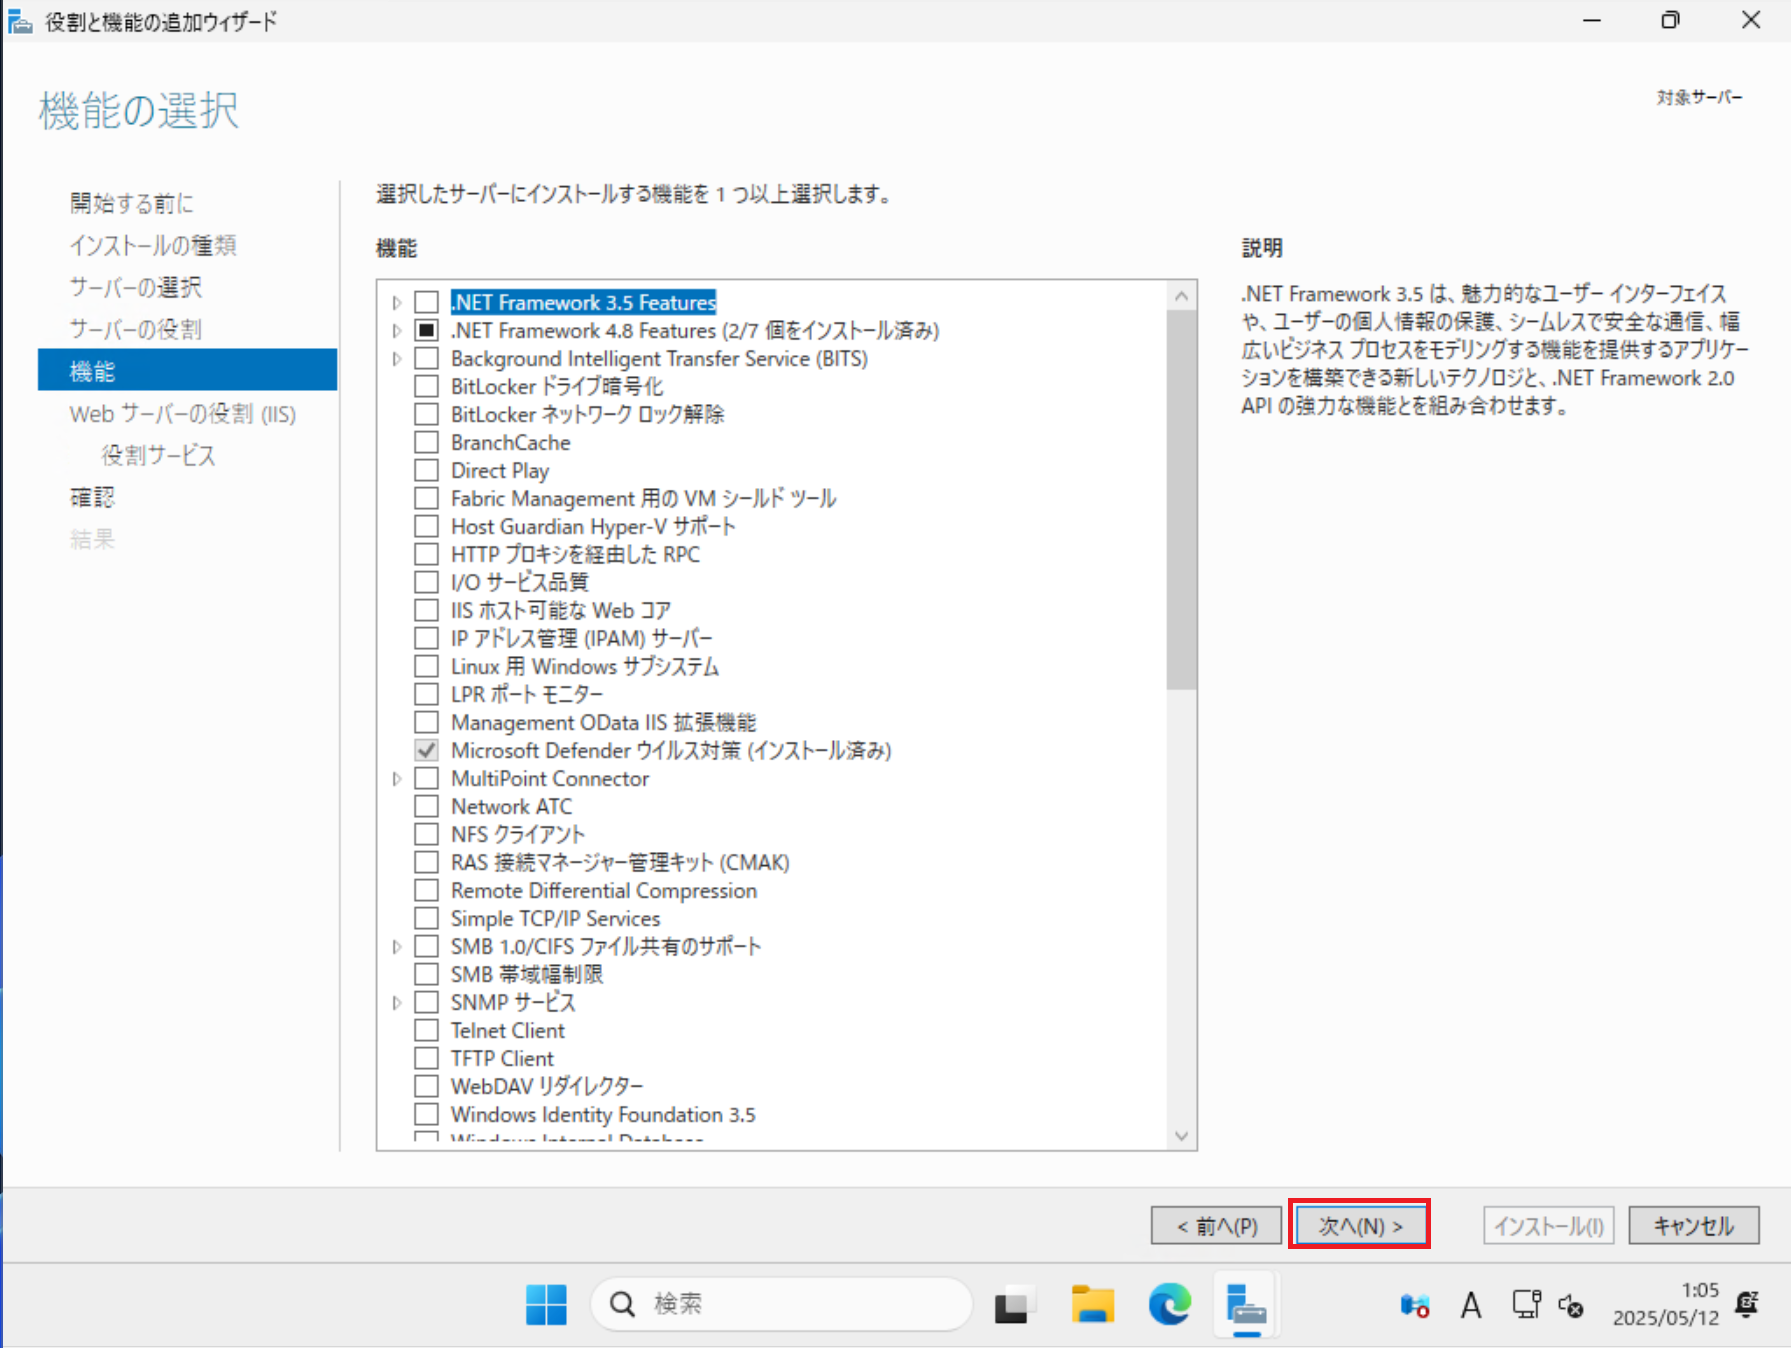This screenshot has height=1348, width=1791.
Task: Toggle the .NET Framework 4.8 Features checkbox
Action: click(427, 330)
